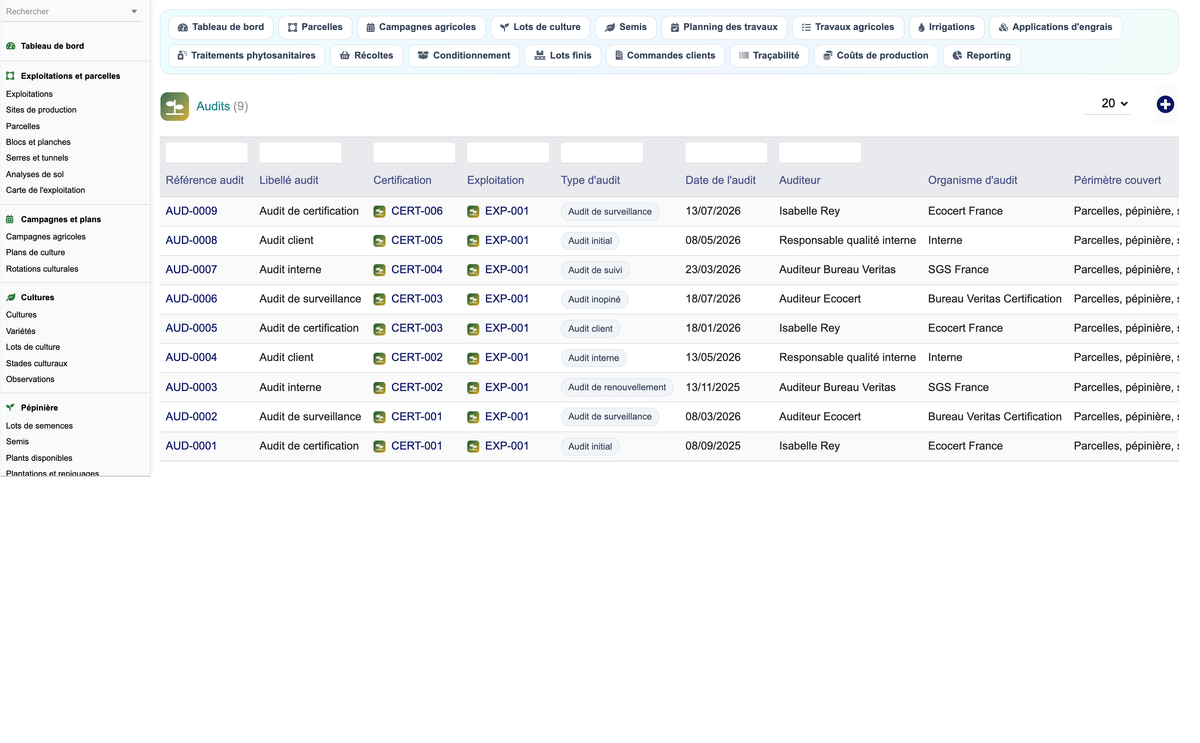The width and height of the screenshot is (1200, 743).
Task: Click exploitation icon in AUD-0001 row
Action: pos(473,446)
